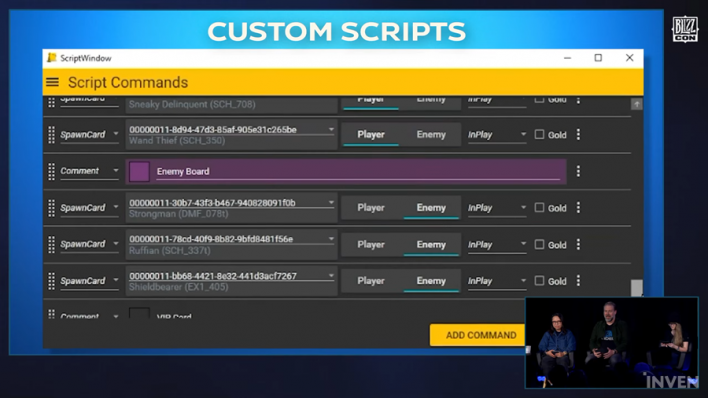Select Player side for Strongman row
Screen dimensions: 708x398
(x=371, y=208)
